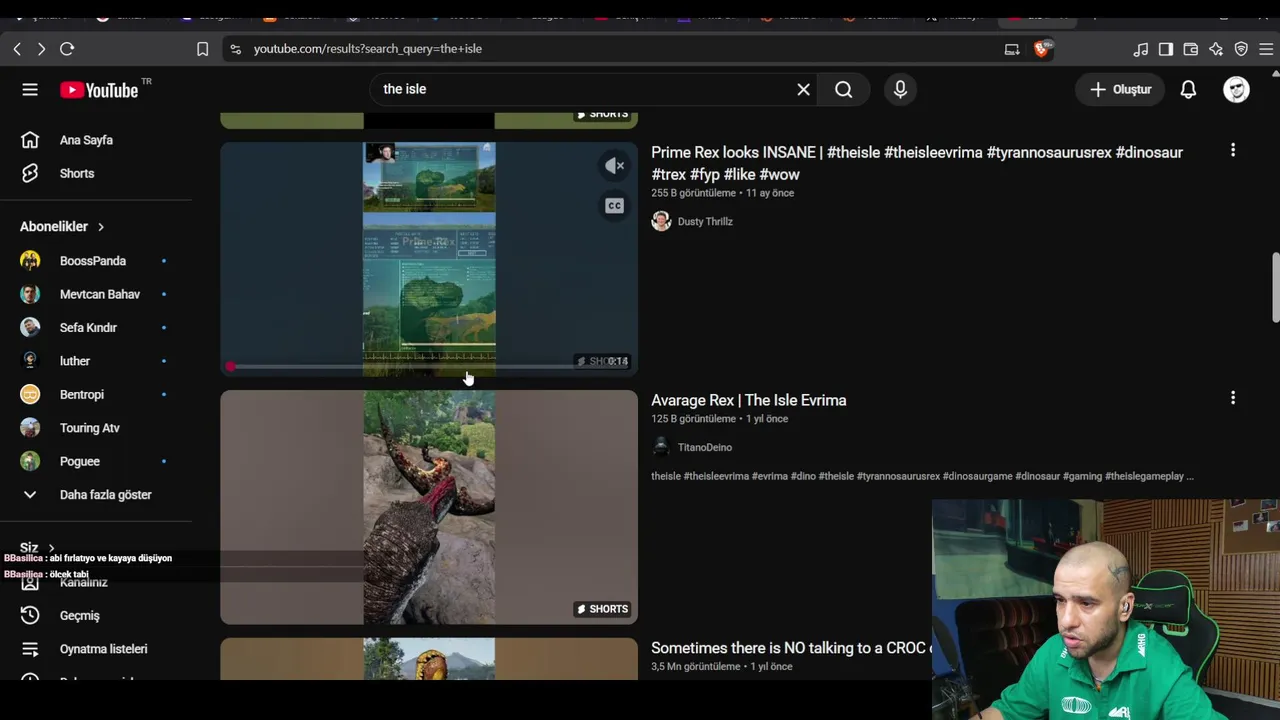Launch the Leo AI sparkle icon
Image resolution: width=1280 pixels, height=720 pixels.
[x=1216, y=49]
